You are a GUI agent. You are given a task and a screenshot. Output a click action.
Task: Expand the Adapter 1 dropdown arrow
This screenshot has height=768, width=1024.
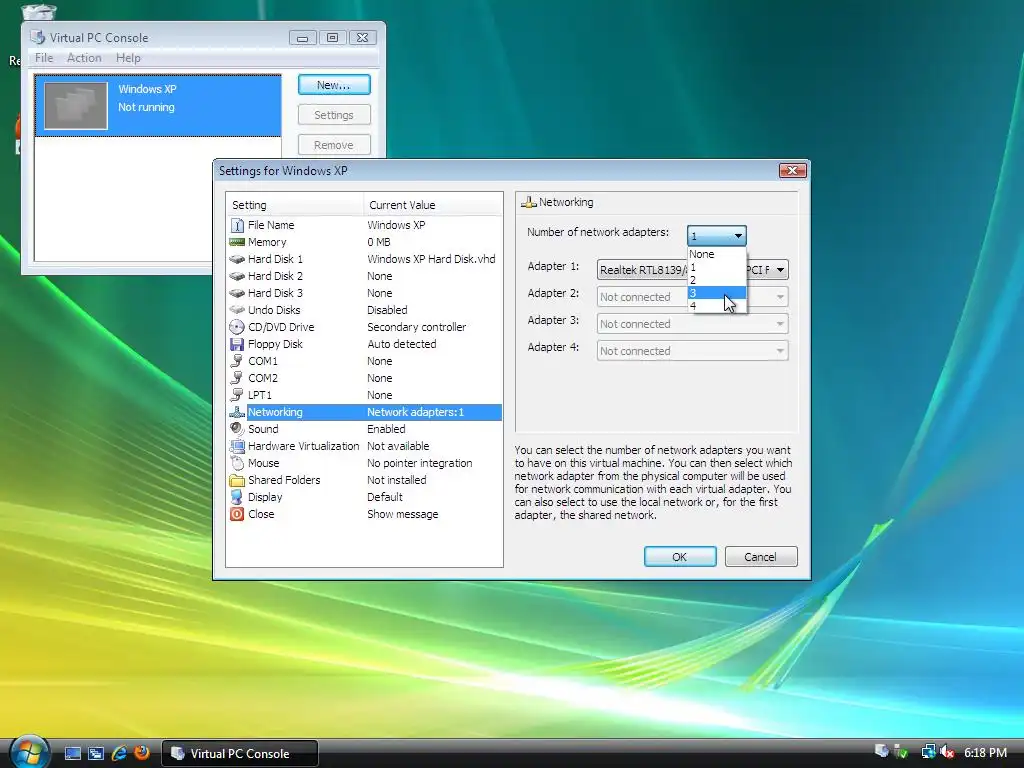[780, 270]
